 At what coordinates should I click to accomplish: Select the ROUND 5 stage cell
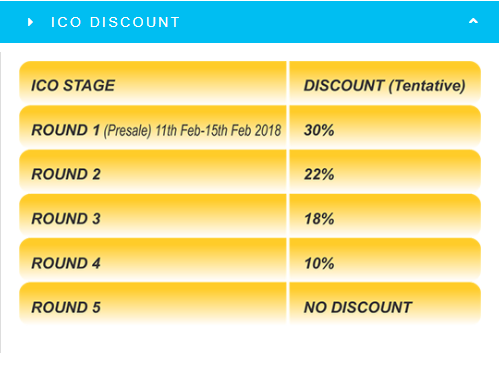click(153, 304)
